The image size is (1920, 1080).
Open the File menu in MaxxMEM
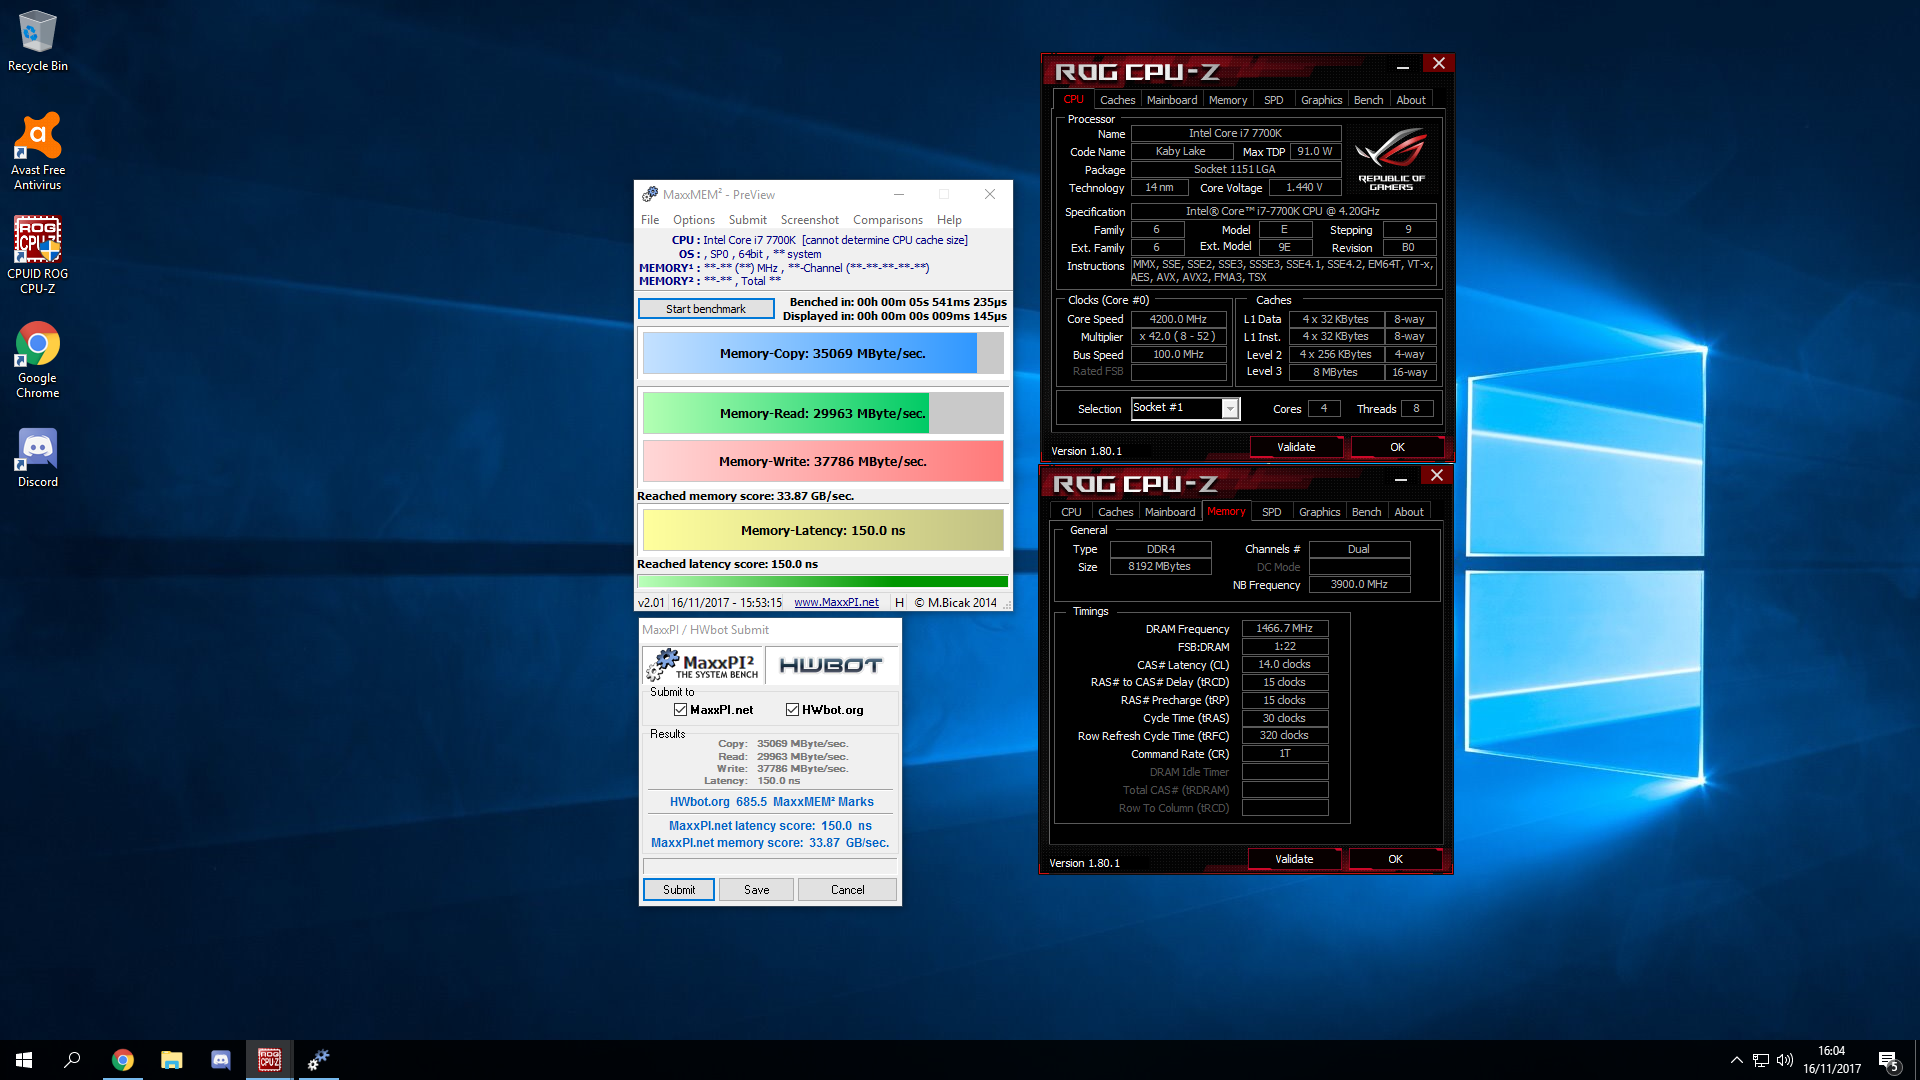650,220
